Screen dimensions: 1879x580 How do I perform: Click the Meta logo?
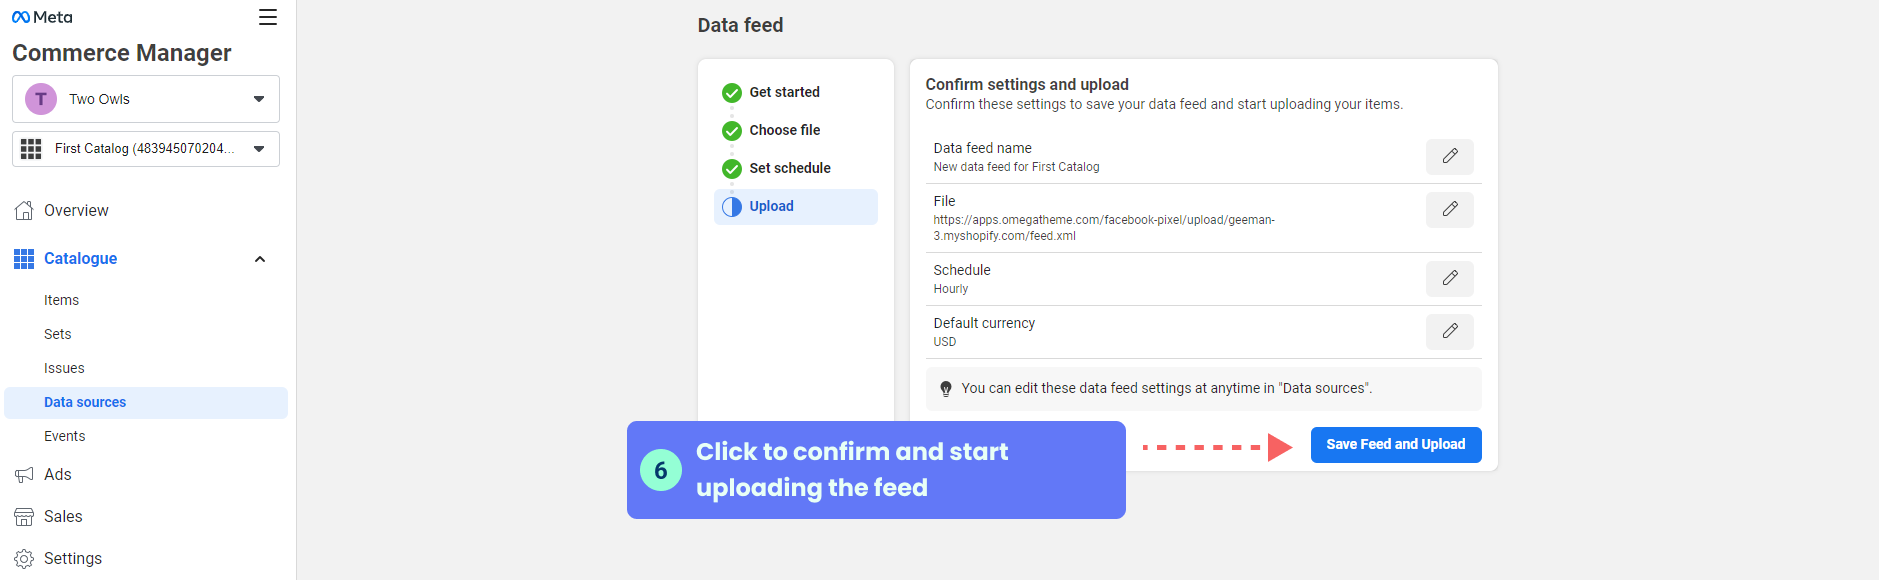pyautogui.click(x=42, y=17)
